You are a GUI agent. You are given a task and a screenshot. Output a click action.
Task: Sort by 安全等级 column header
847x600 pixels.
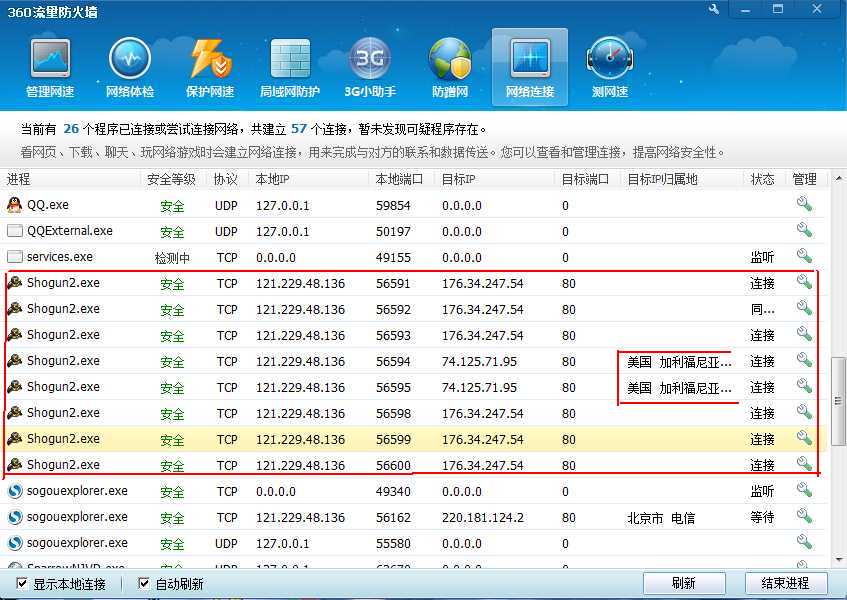(x=171, y=179)
